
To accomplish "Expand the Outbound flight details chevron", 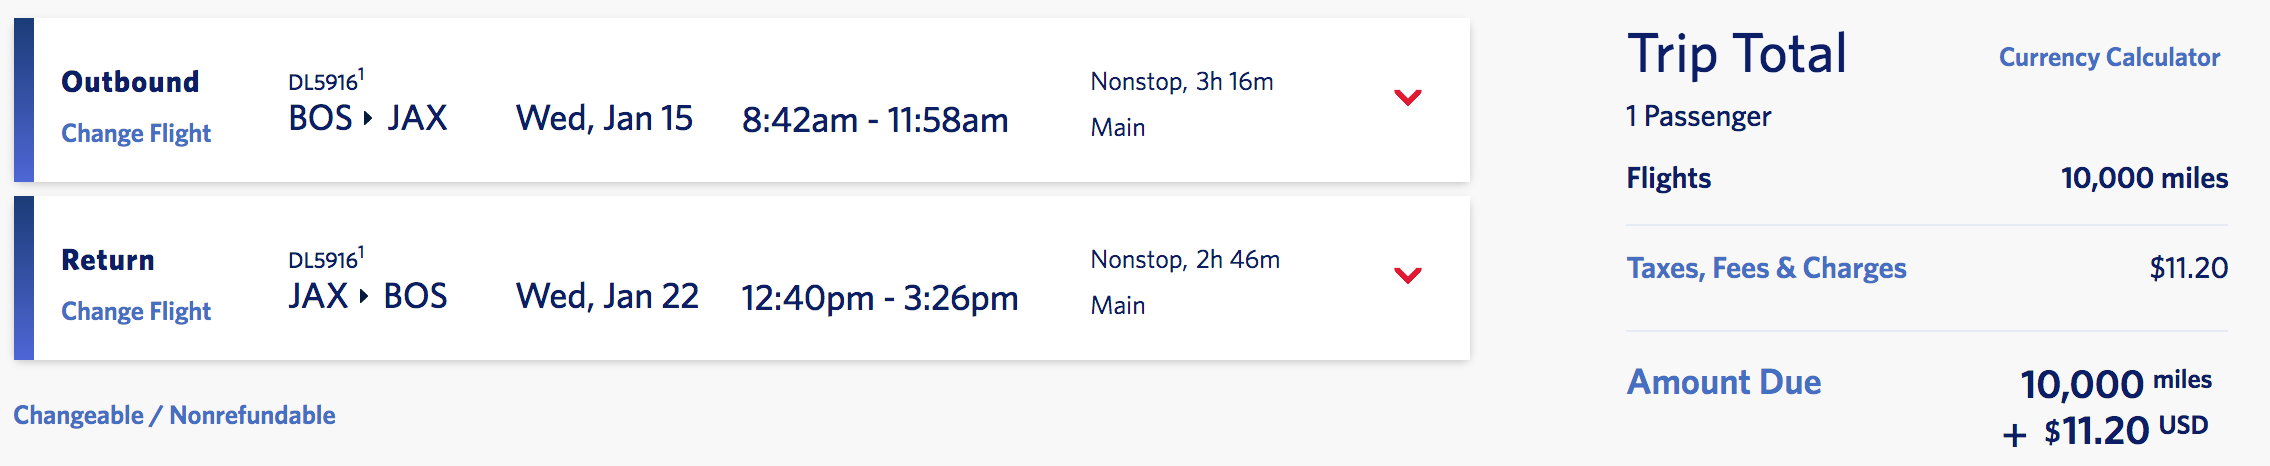I will (x=1407, y=98).
